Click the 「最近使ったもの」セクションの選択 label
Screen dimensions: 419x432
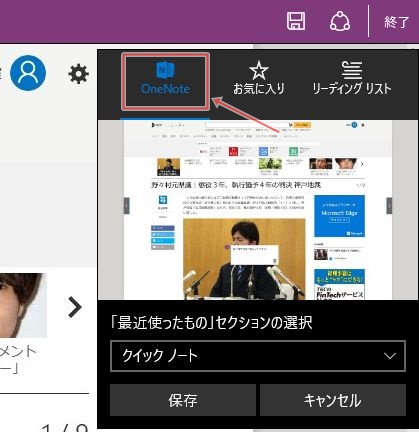(x=211, y=323)
